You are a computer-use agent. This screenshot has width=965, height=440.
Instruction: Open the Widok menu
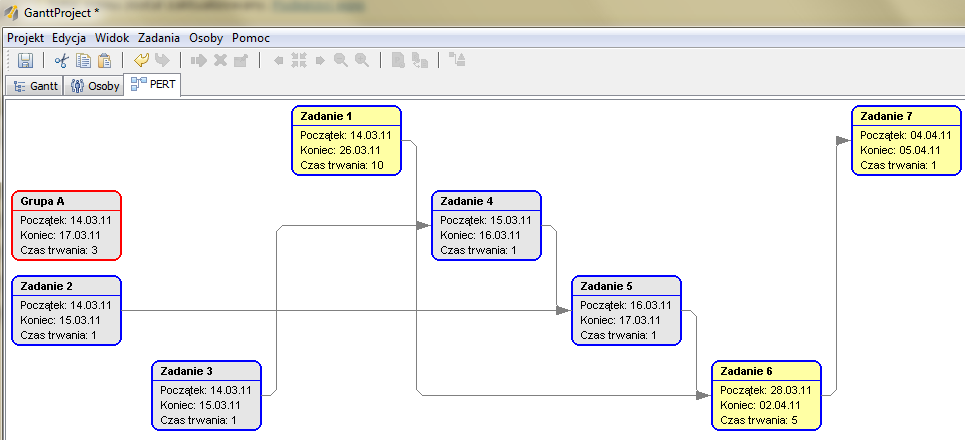pyautogui.click(x=112, y=37)
